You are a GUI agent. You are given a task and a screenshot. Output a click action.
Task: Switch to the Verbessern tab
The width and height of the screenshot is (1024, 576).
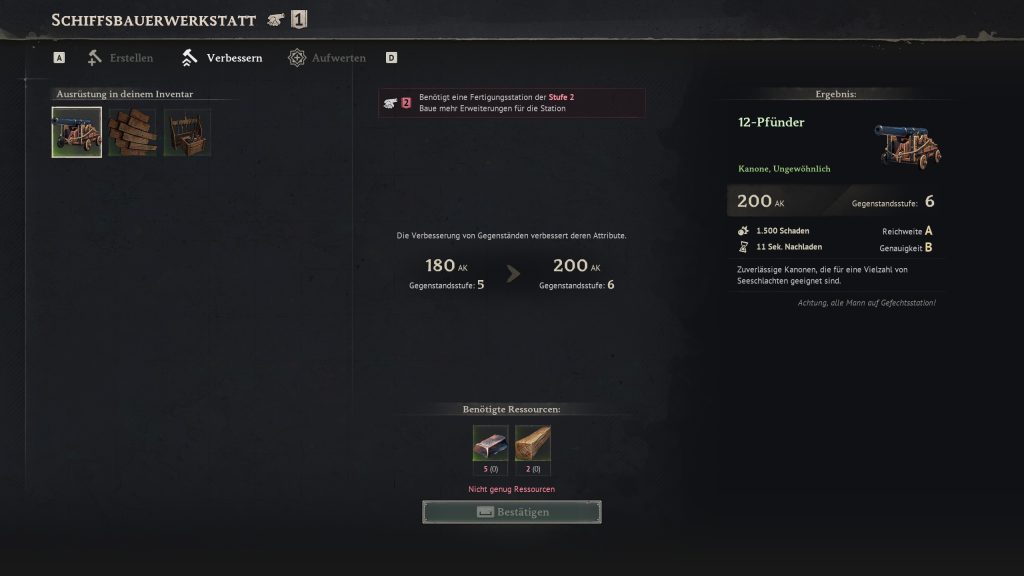tap(222, 58)
